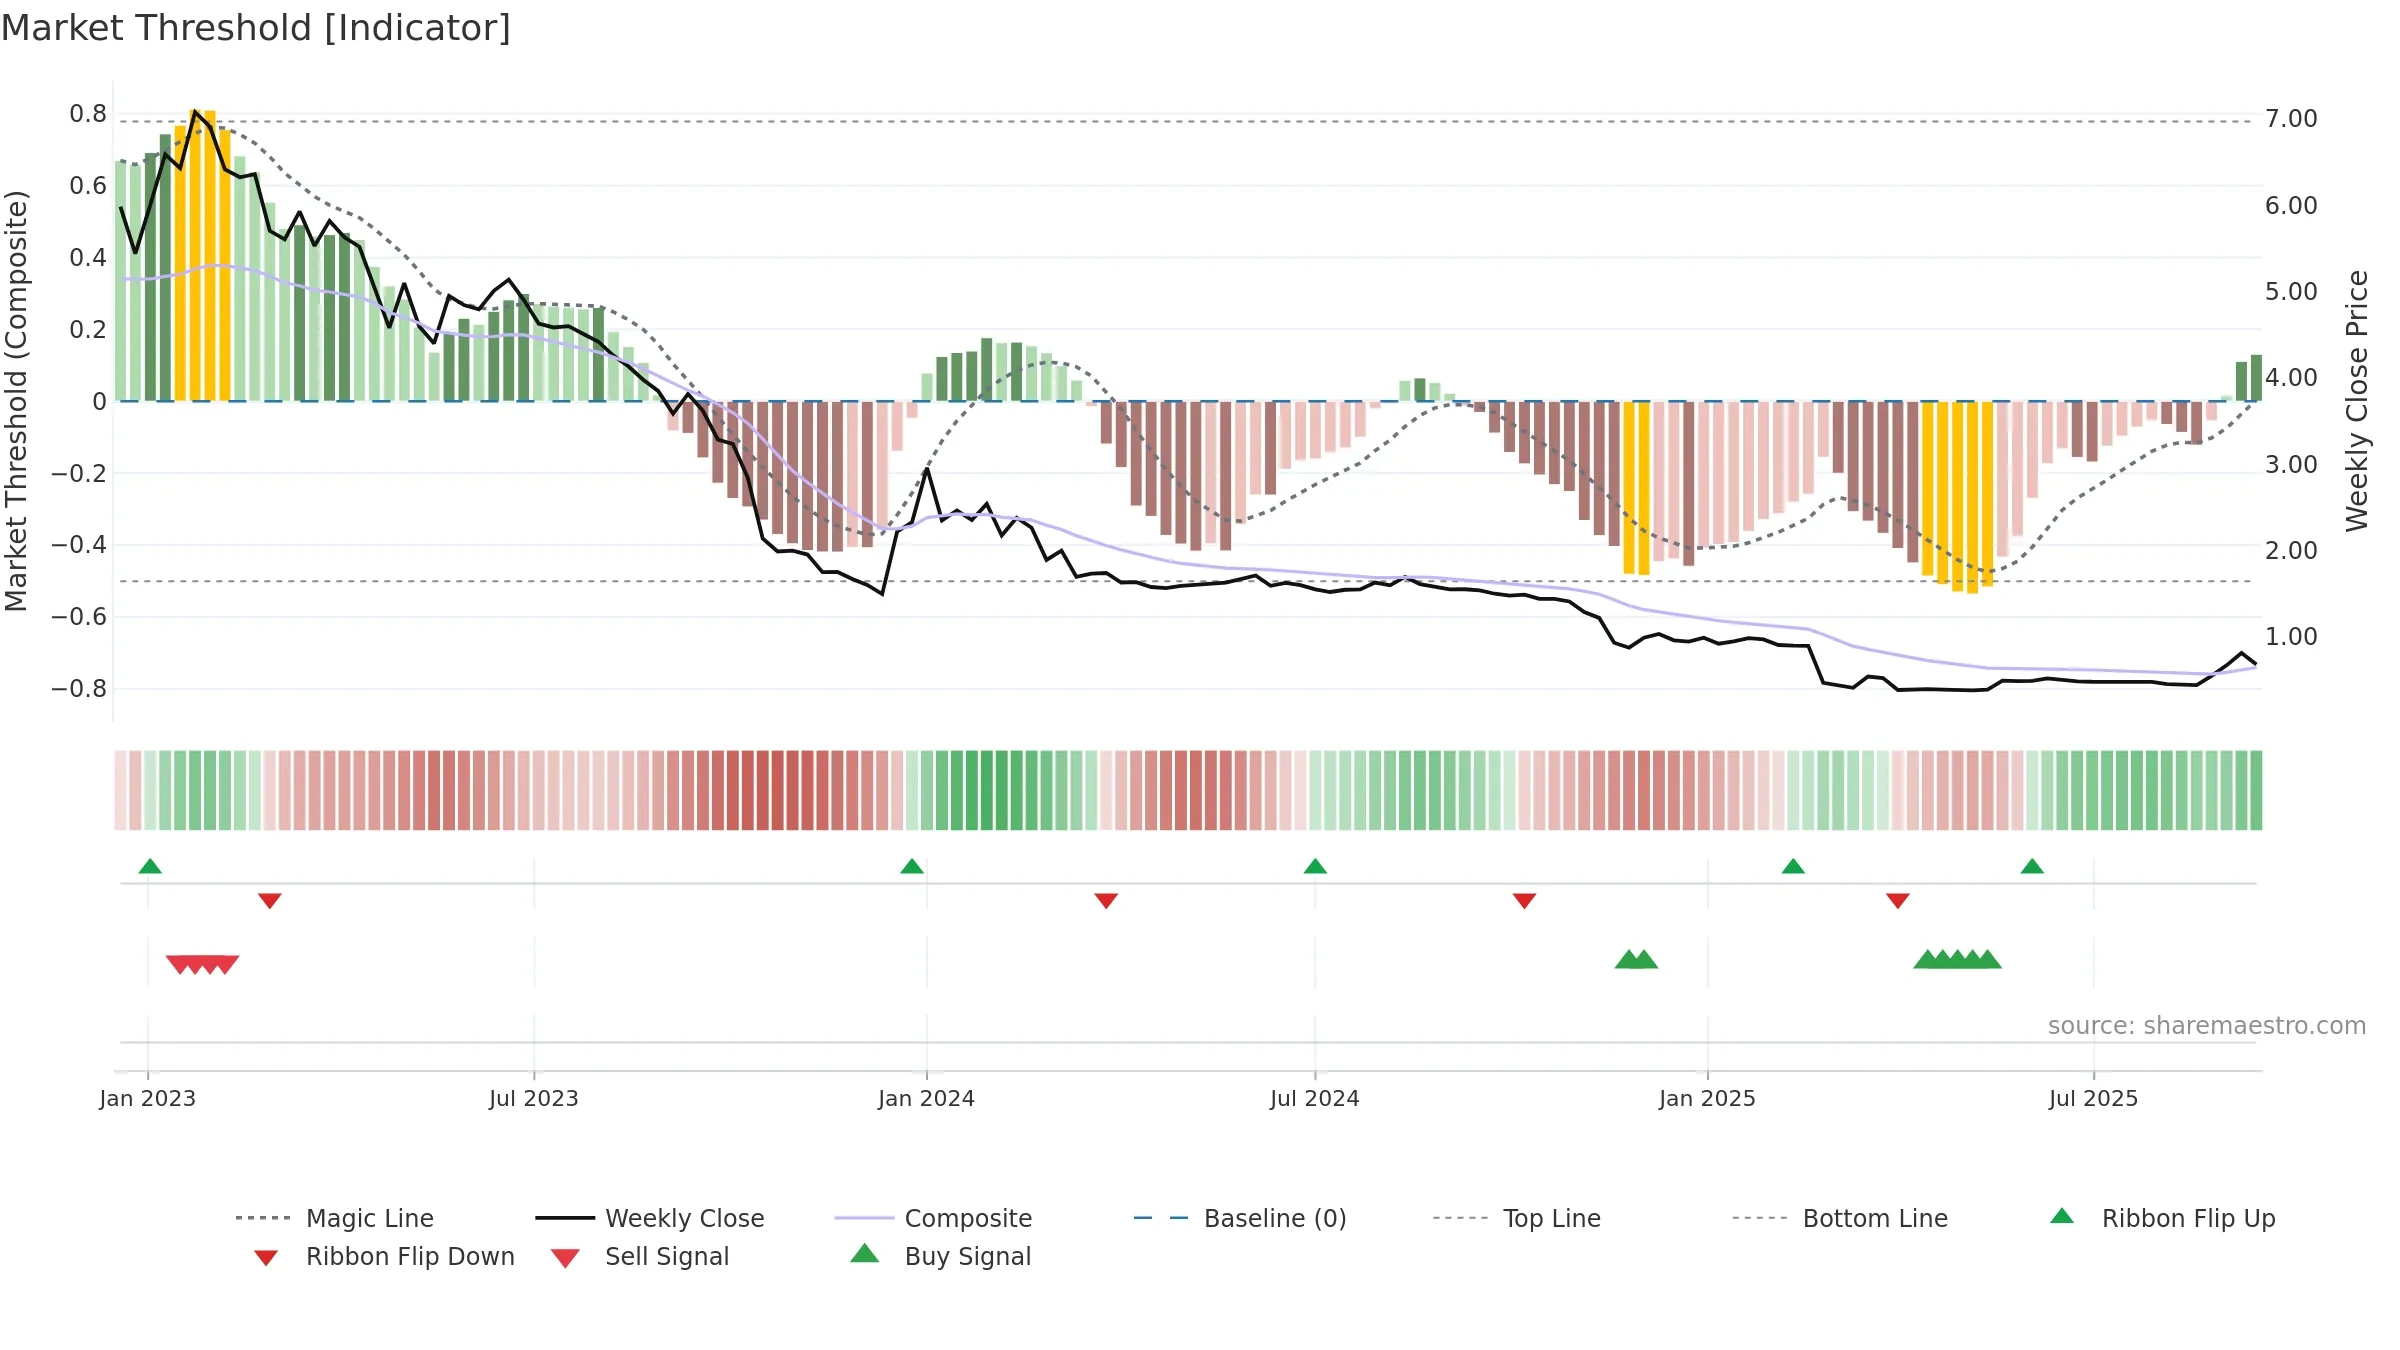
Task: Click the ribbon flip down marker after Jan 2024
Action: pos(1106,901)
